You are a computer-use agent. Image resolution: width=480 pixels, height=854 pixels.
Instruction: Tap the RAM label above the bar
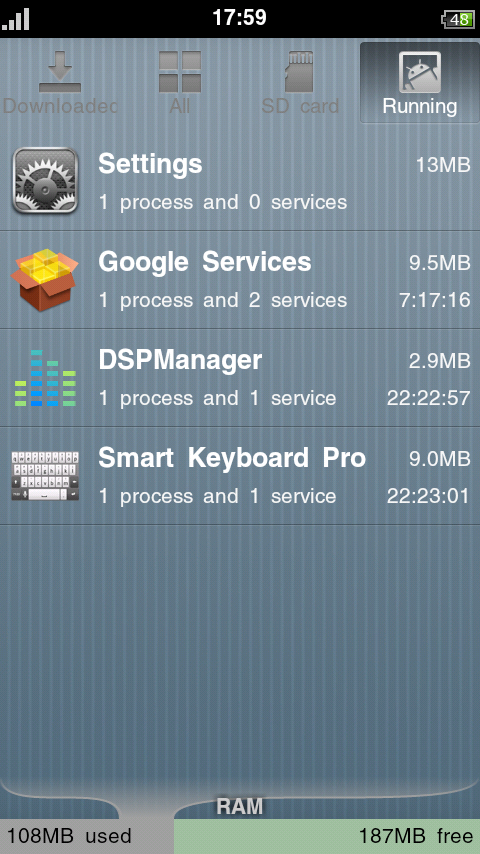240,806
